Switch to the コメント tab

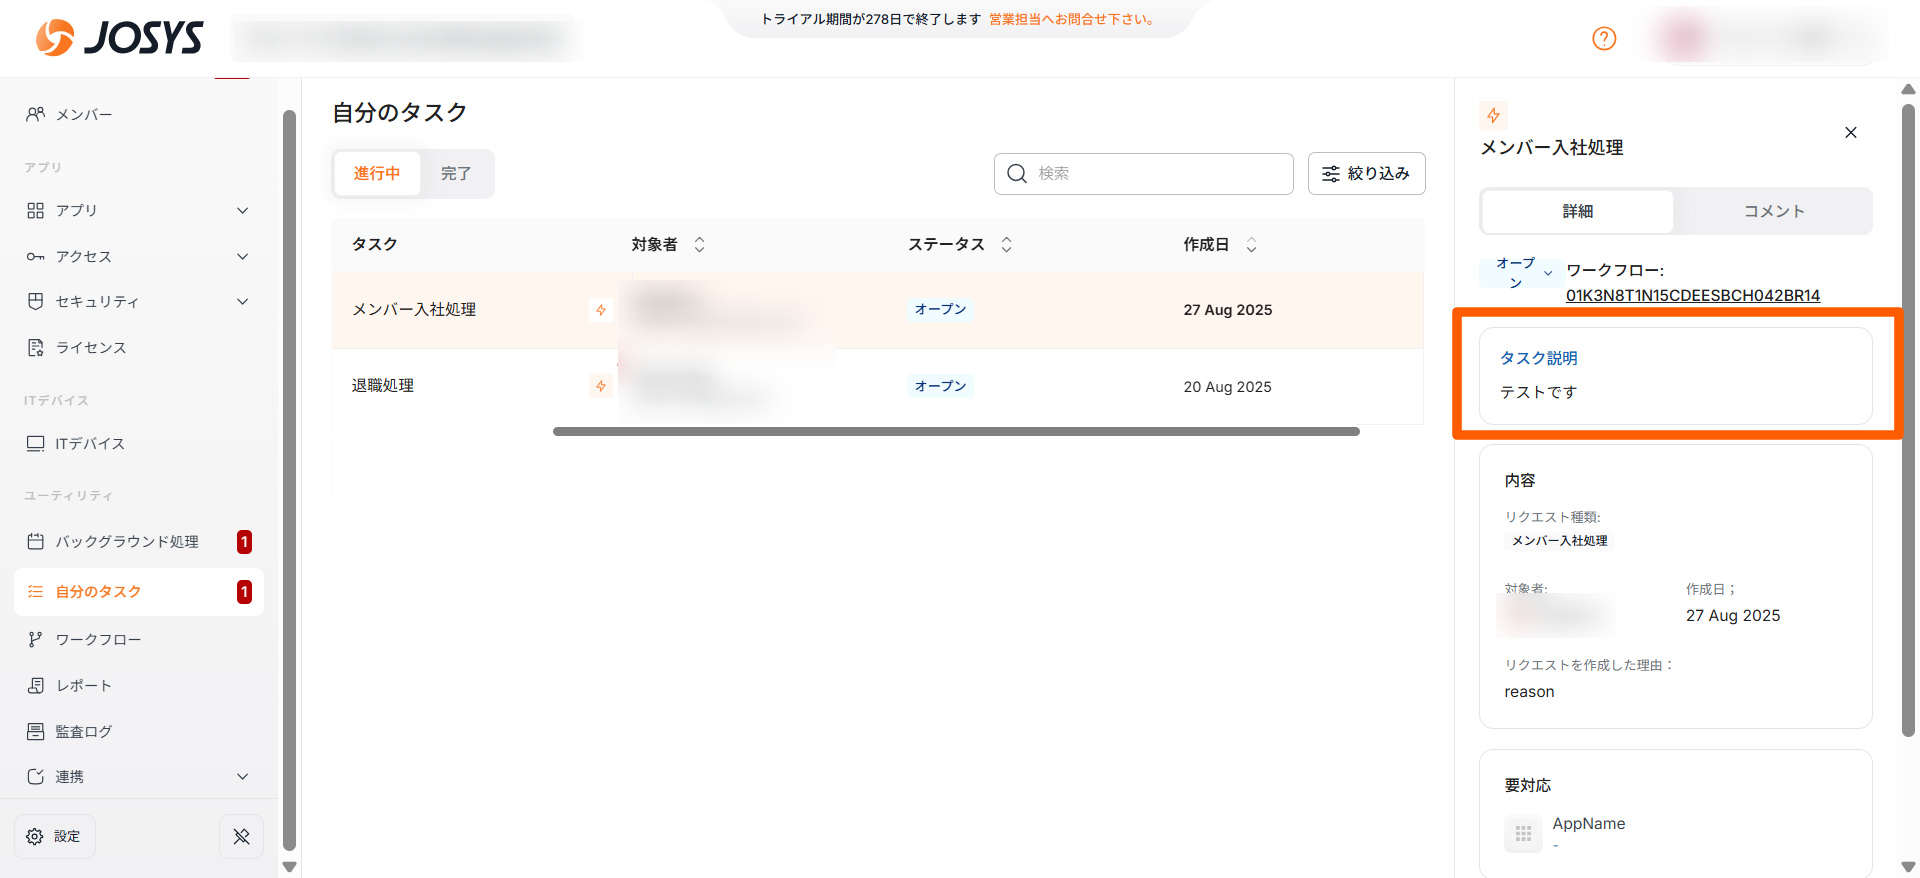pyautogui.click(x=1773, y=211)
